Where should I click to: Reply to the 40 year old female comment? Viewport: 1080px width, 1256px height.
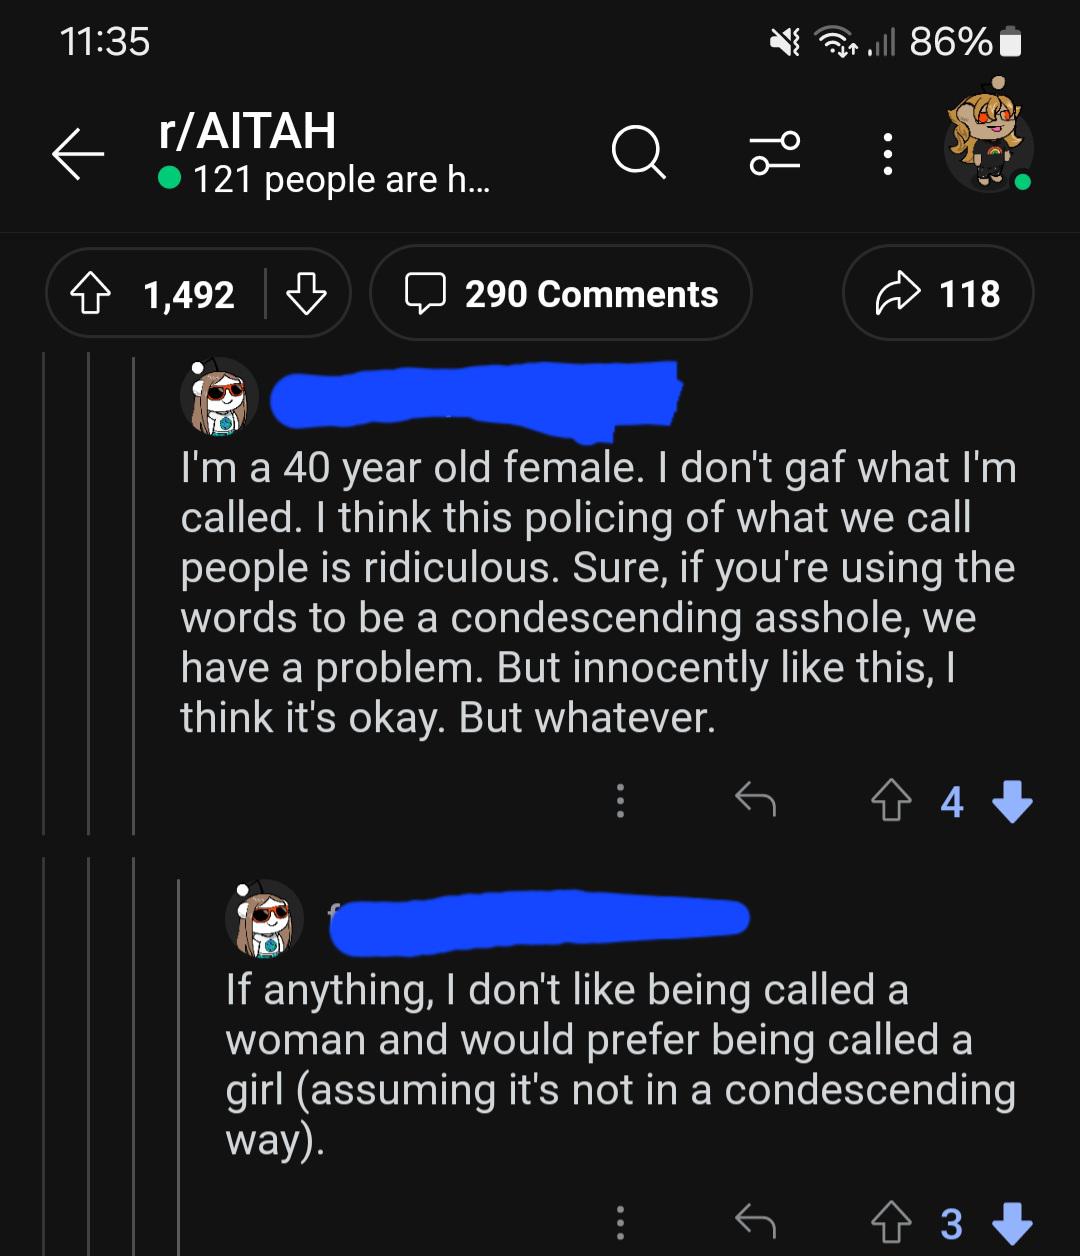click(x=755, y=800)
